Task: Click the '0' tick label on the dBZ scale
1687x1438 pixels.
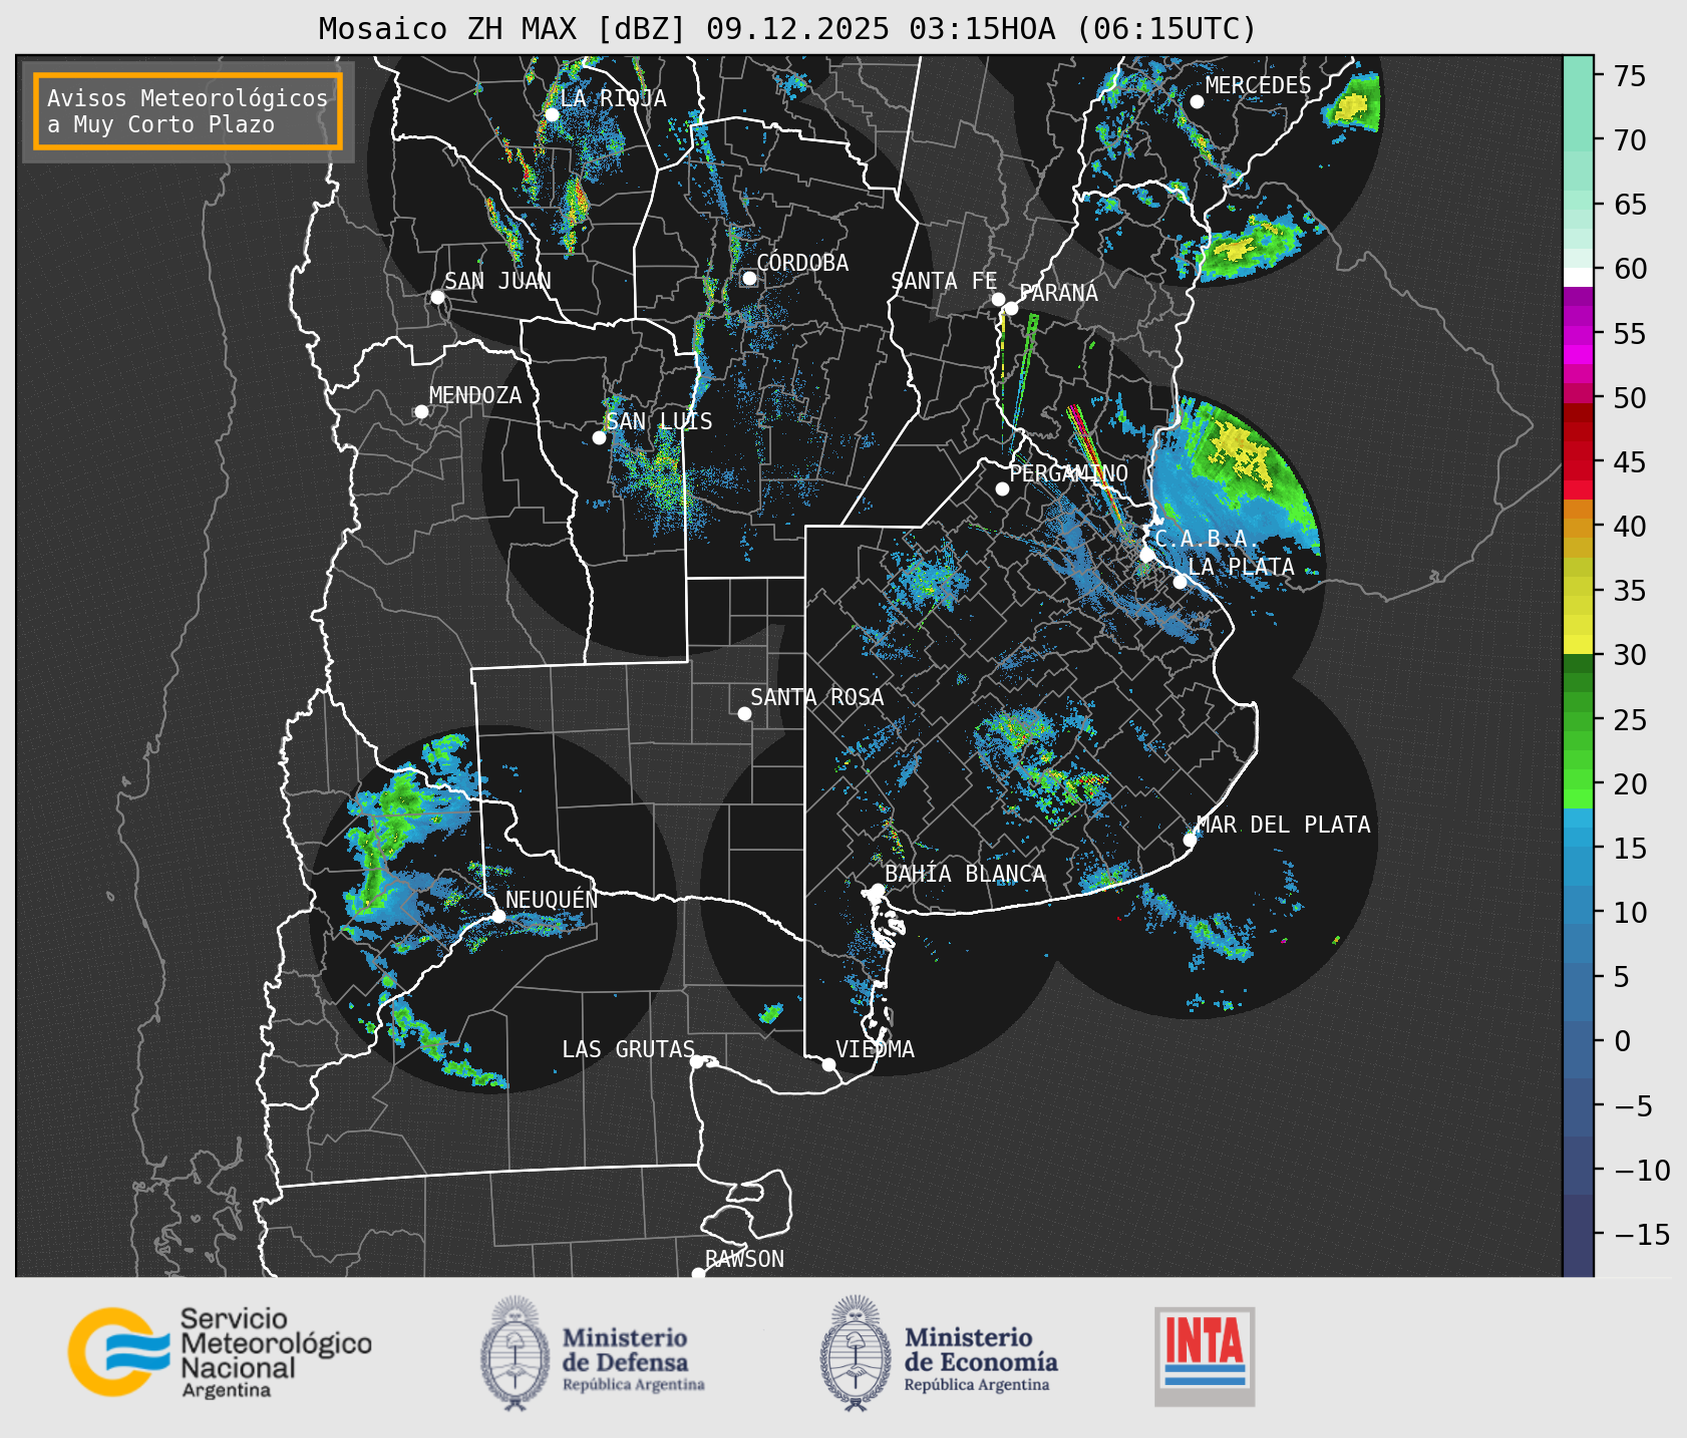Action: [1622, 1041]
